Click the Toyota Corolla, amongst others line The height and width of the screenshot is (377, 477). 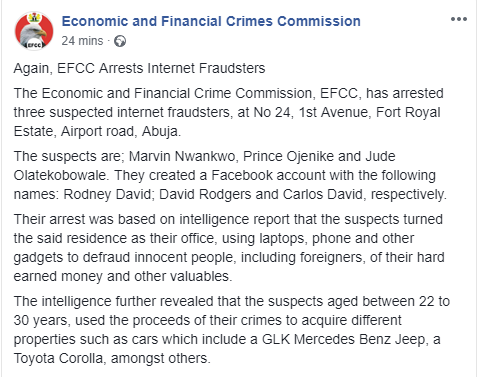112,358
